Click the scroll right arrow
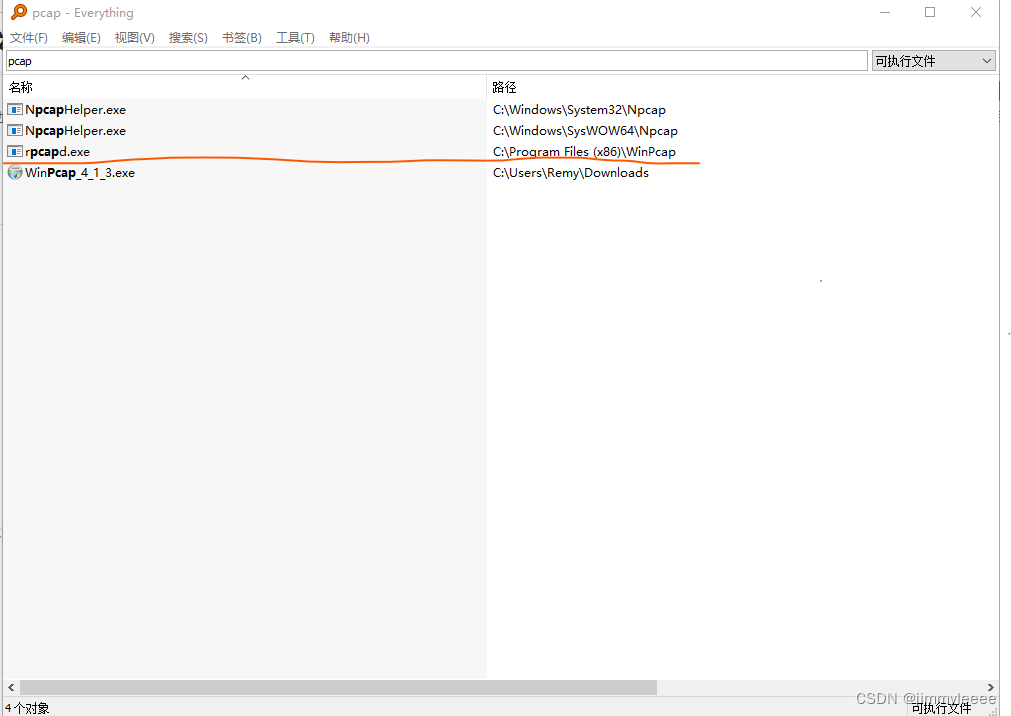 click(991, 688)
